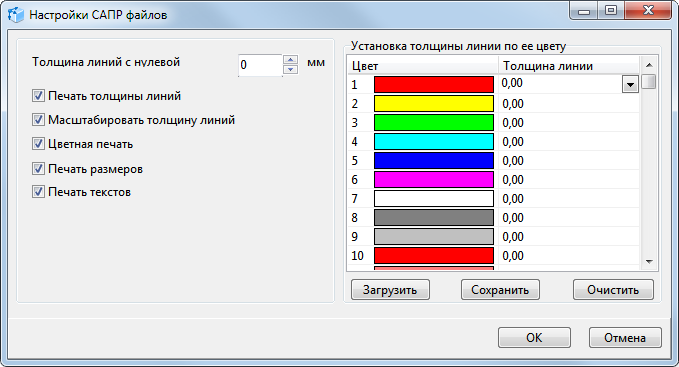
Task: Click the 'Цвет' column header
Action: point(423,66)
